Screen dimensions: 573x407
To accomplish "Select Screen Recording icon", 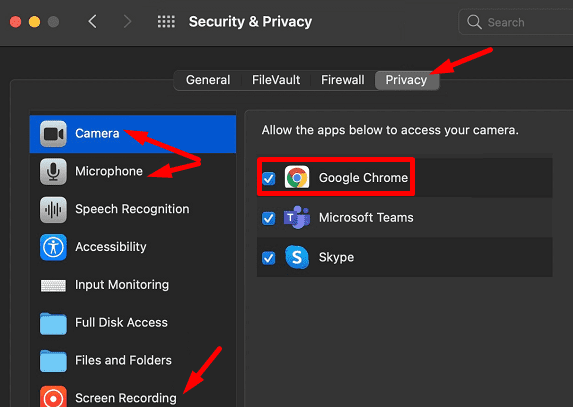I will 53,398.
